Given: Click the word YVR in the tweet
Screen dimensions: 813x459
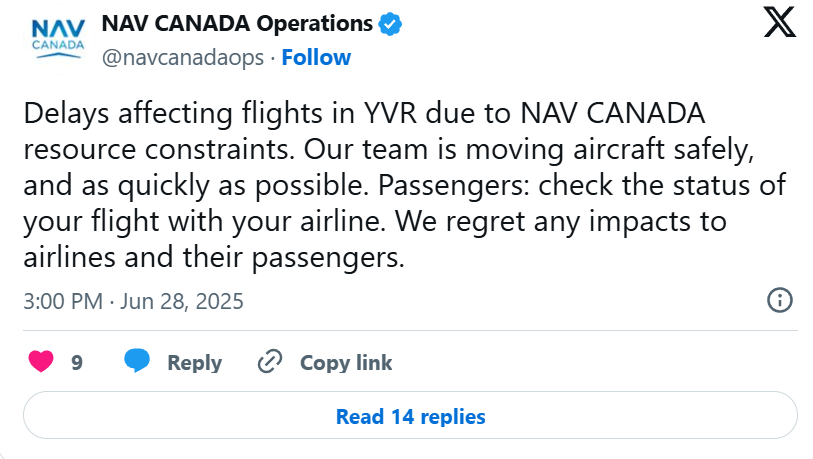Looking at the screenshot, I should (x=390, y=114).
